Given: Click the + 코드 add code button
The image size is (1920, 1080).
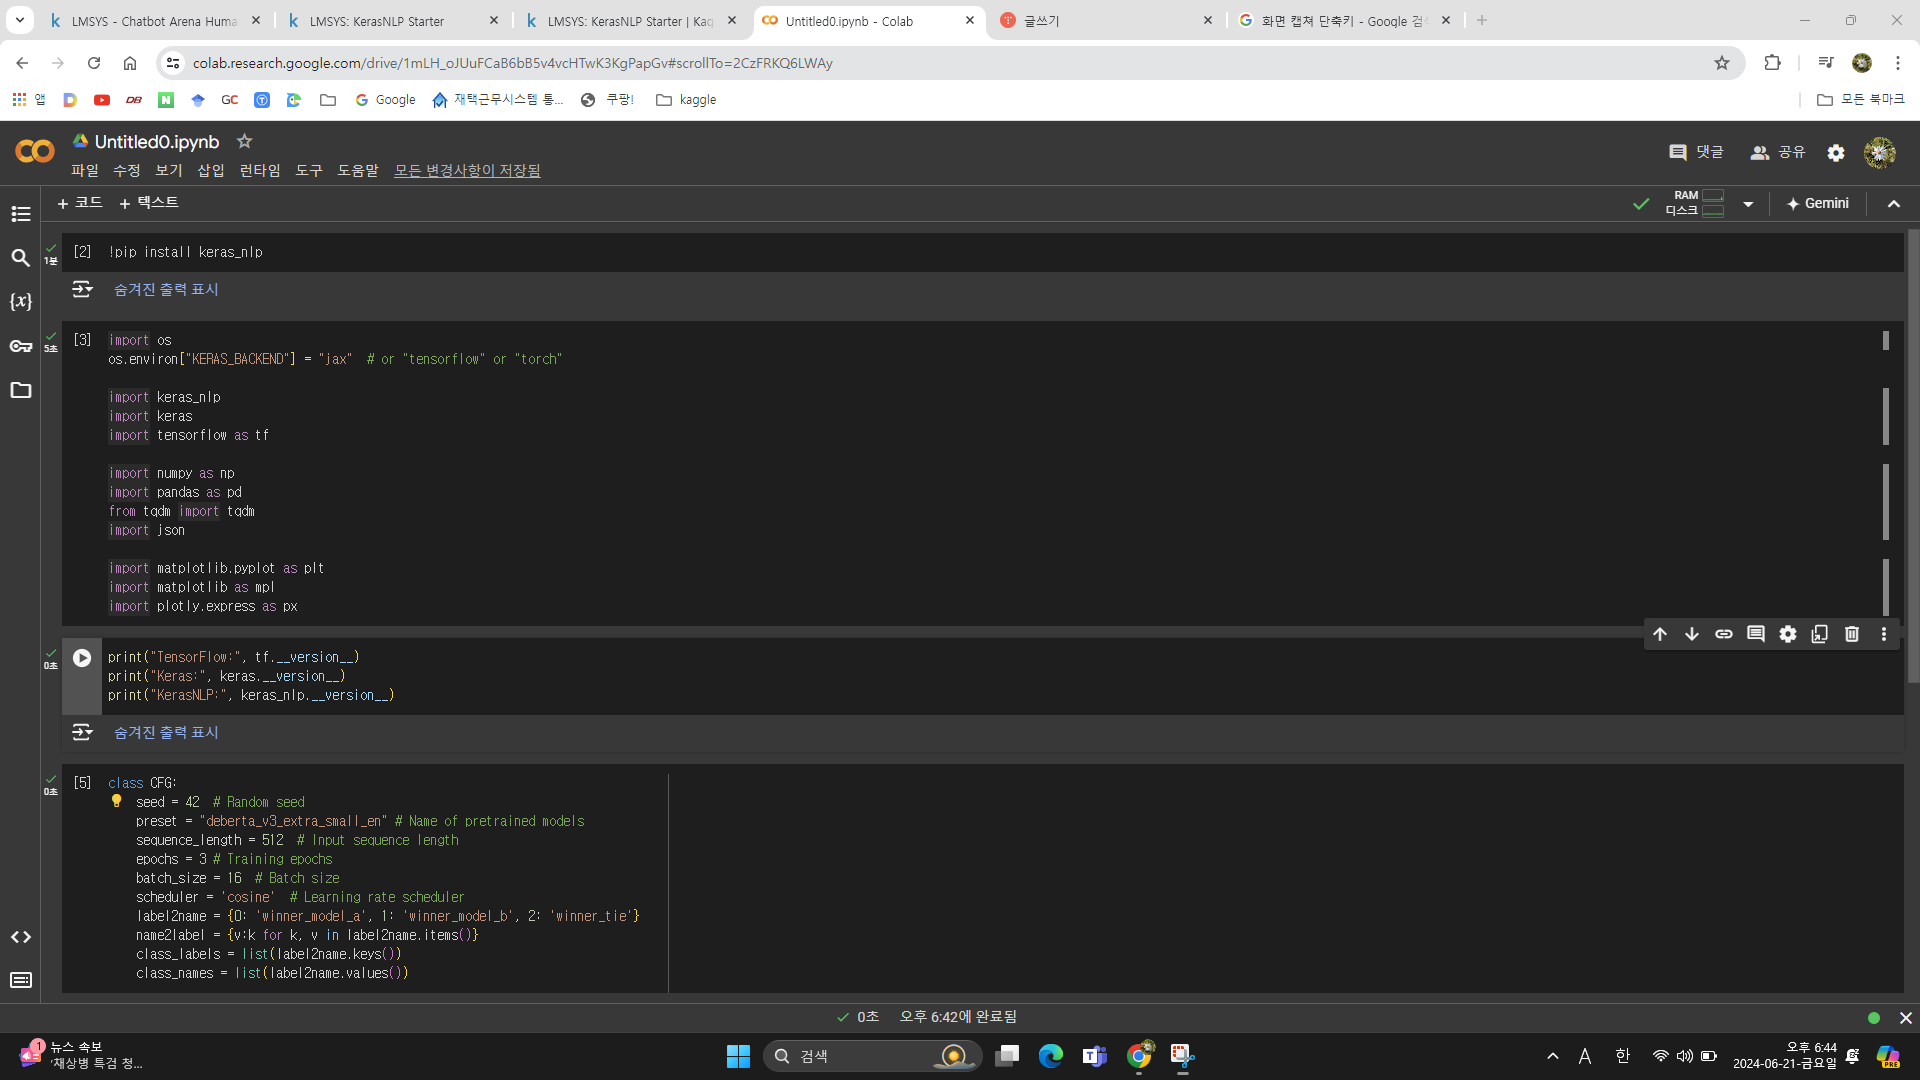Looking at the screenshot, I should (x=80, y=203).
